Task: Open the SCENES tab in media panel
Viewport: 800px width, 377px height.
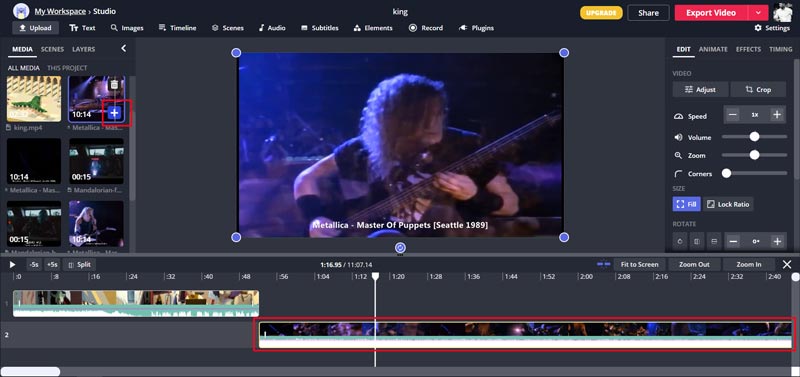Action: (53, 49)
